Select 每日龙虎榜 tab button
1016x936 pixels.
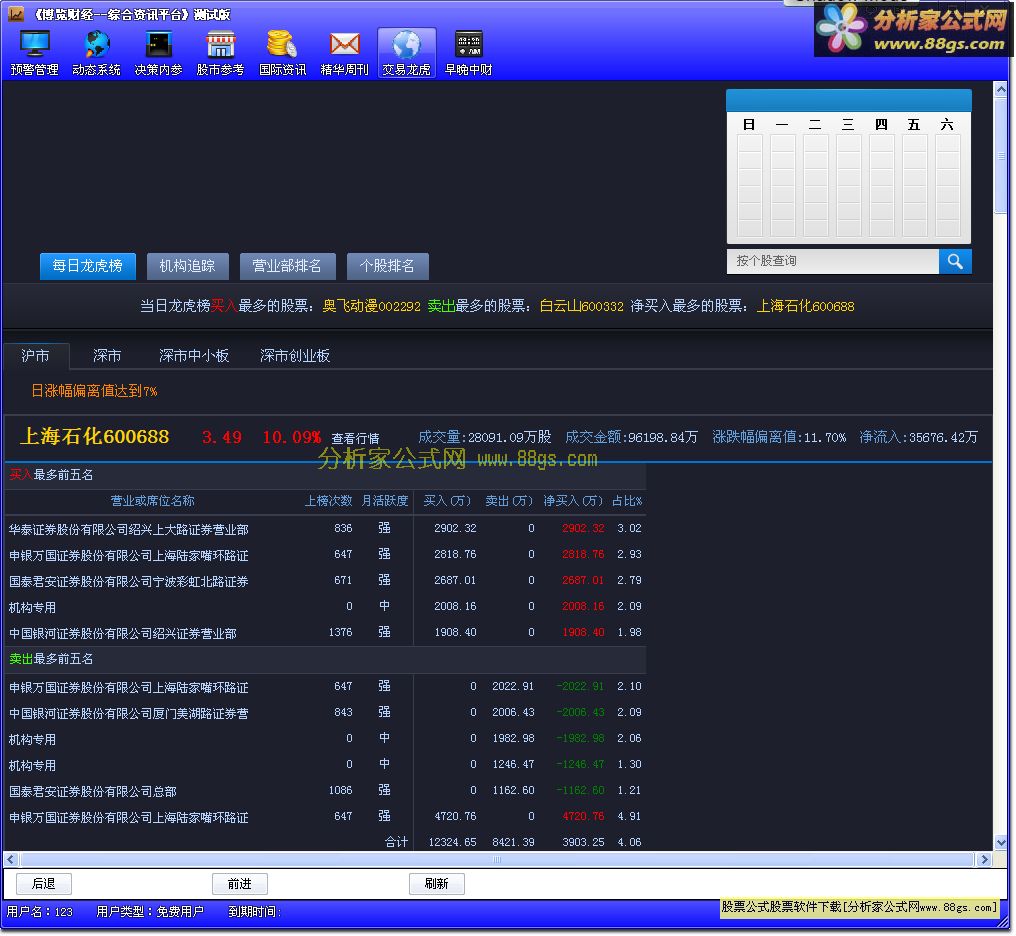87,266
